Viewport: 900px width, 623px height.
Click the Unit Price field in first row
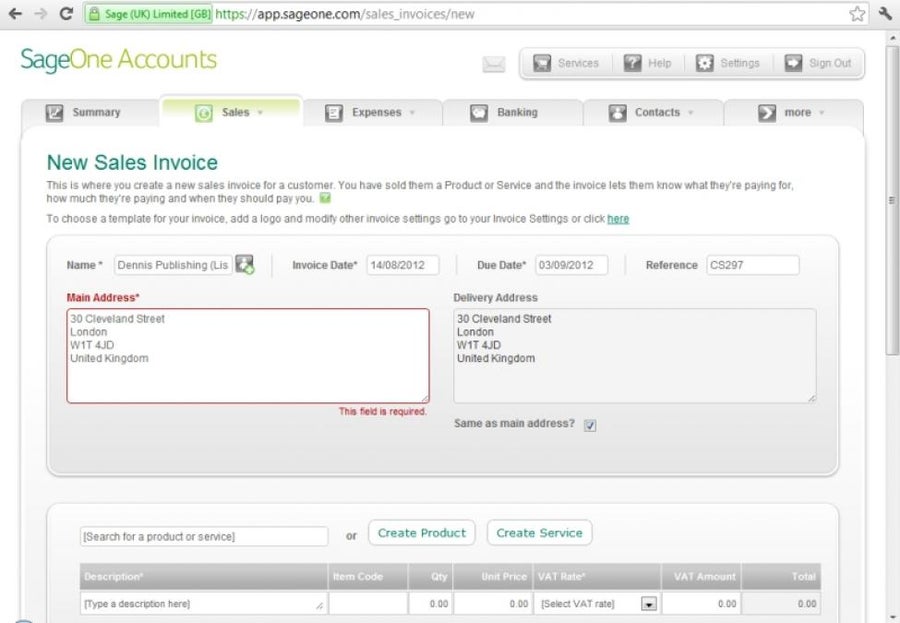[x=494, y=603]
